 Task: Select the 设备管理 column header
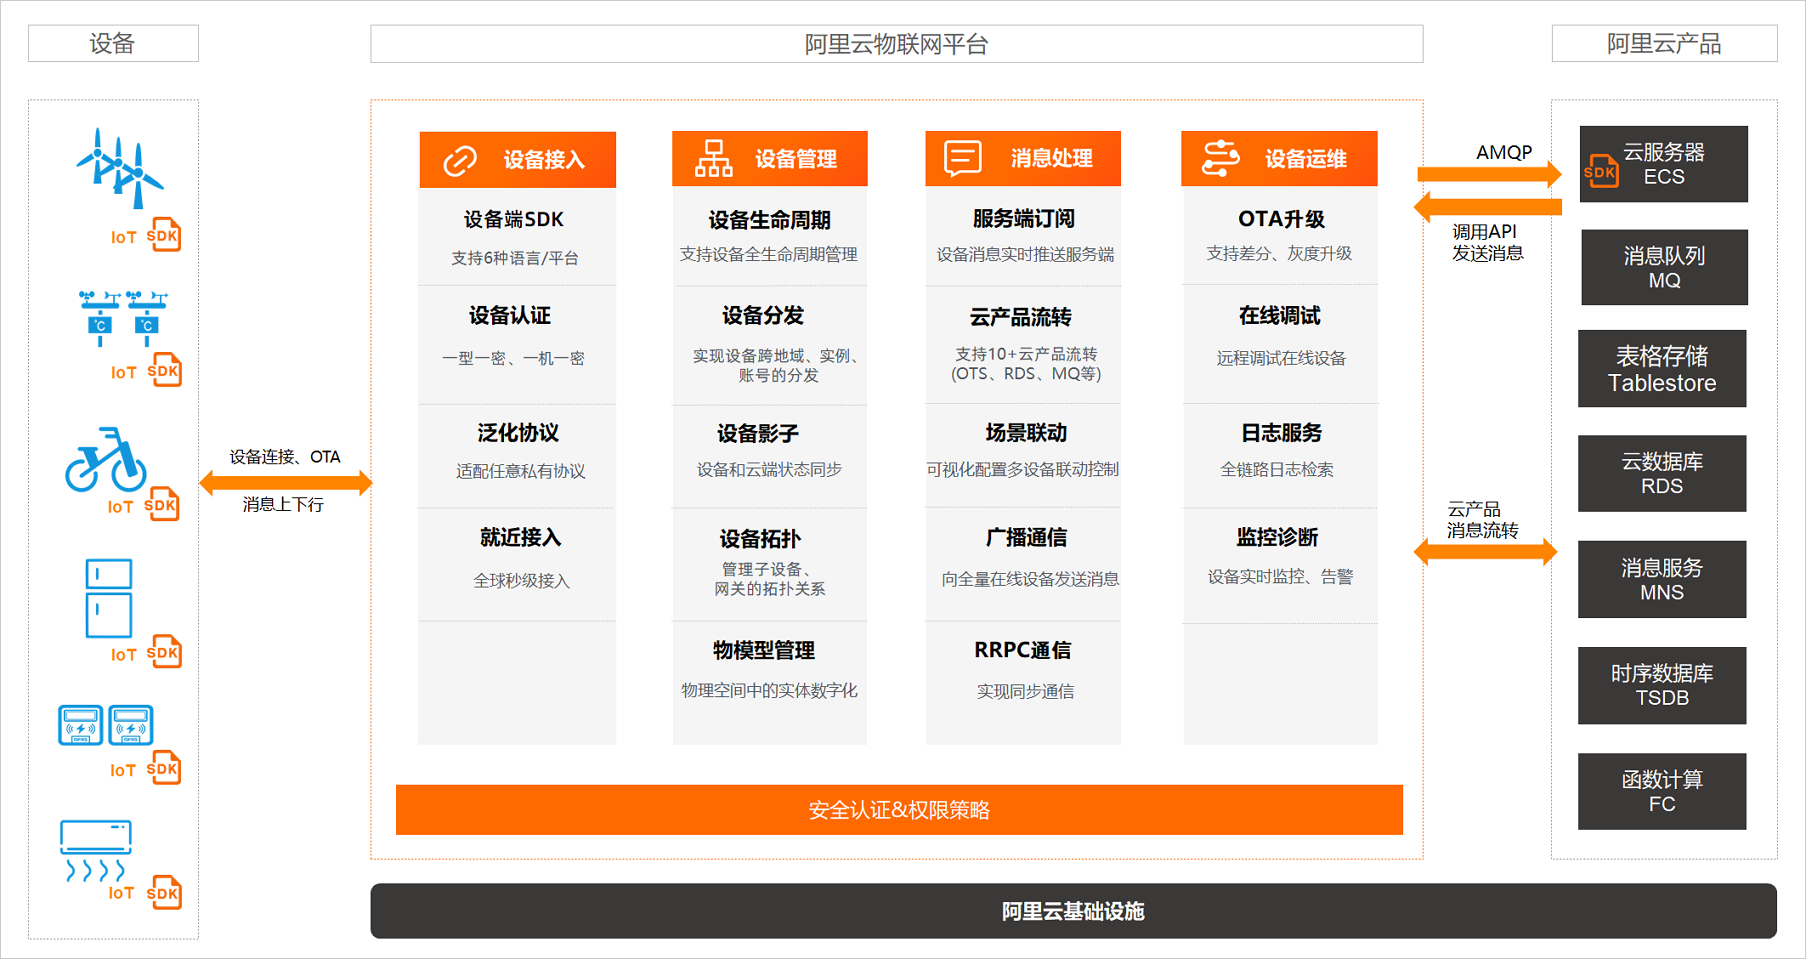769,158
